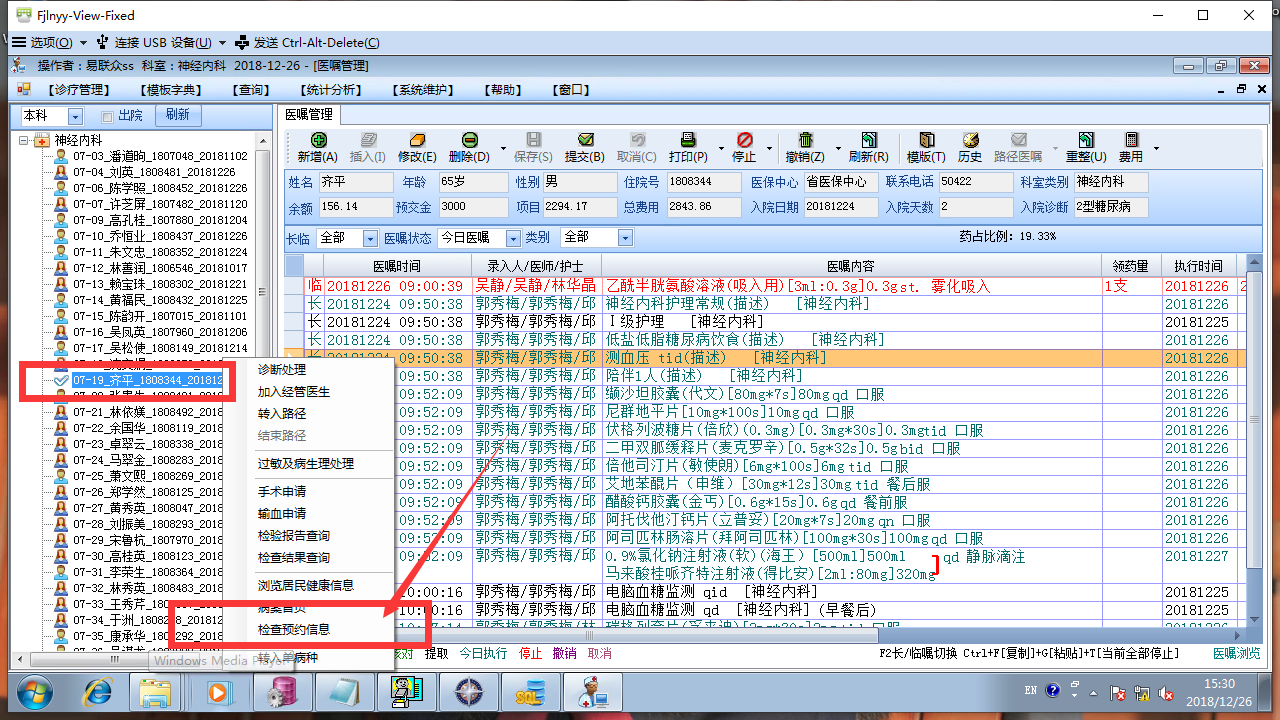Select the 医嘱管理 tab

[308, 115]
